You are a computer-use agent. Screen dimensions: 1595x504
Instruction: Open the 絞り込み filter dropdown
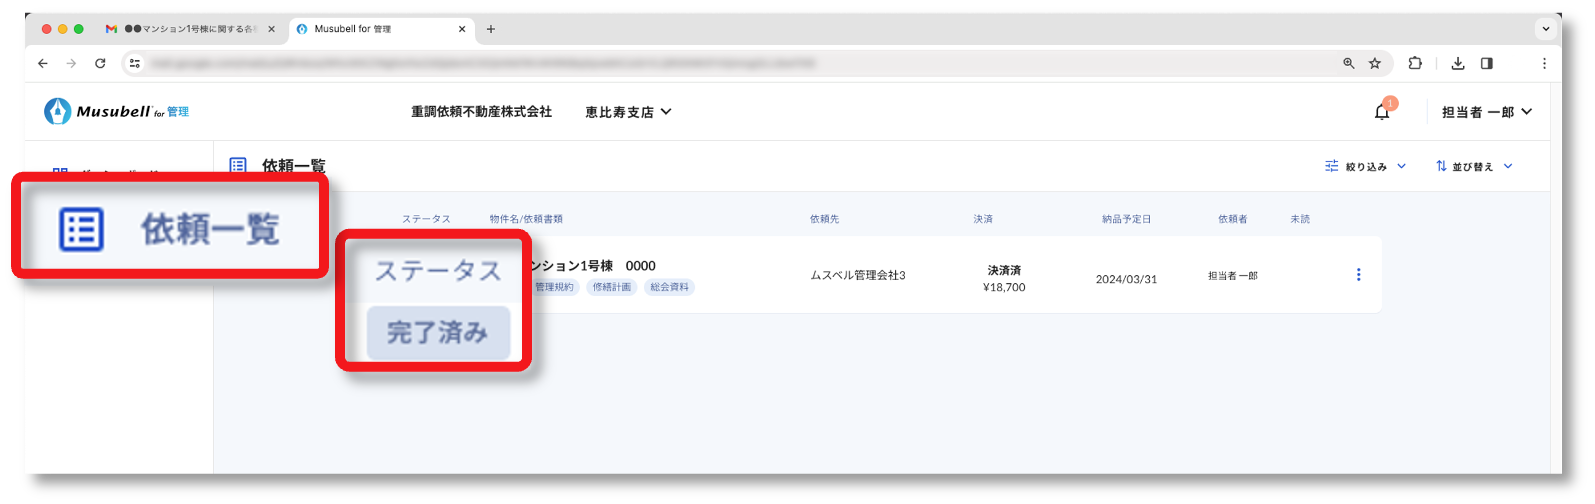coord(1366,166)
